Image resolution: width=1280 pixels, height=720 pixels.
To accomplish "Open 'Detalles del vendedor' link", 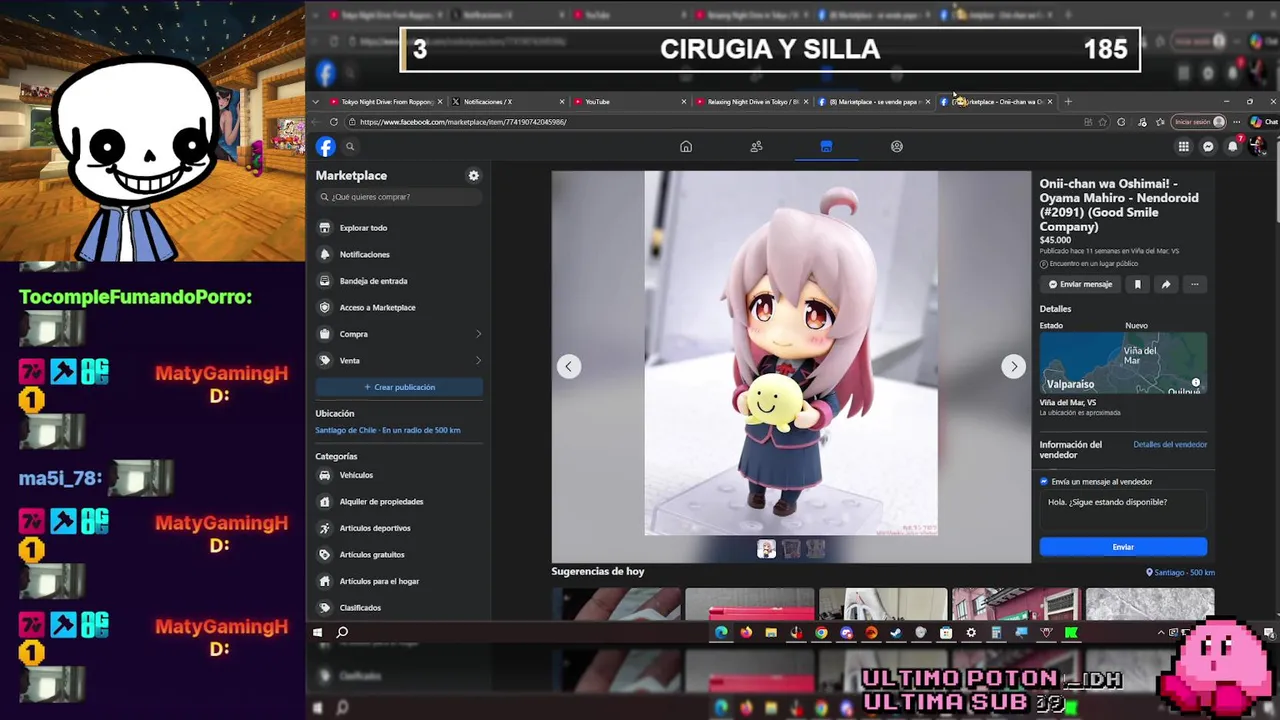I will [1170, 444].
